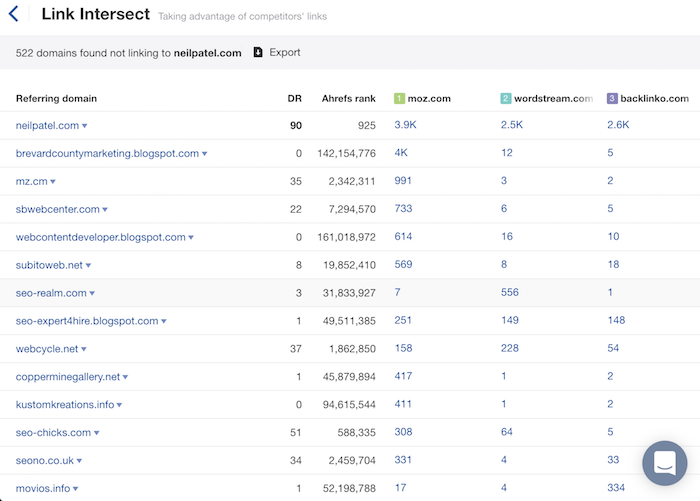The image size is (700, 501).
Task: Open the seono.co.uk domain link
Action: (x=45, y=460)
